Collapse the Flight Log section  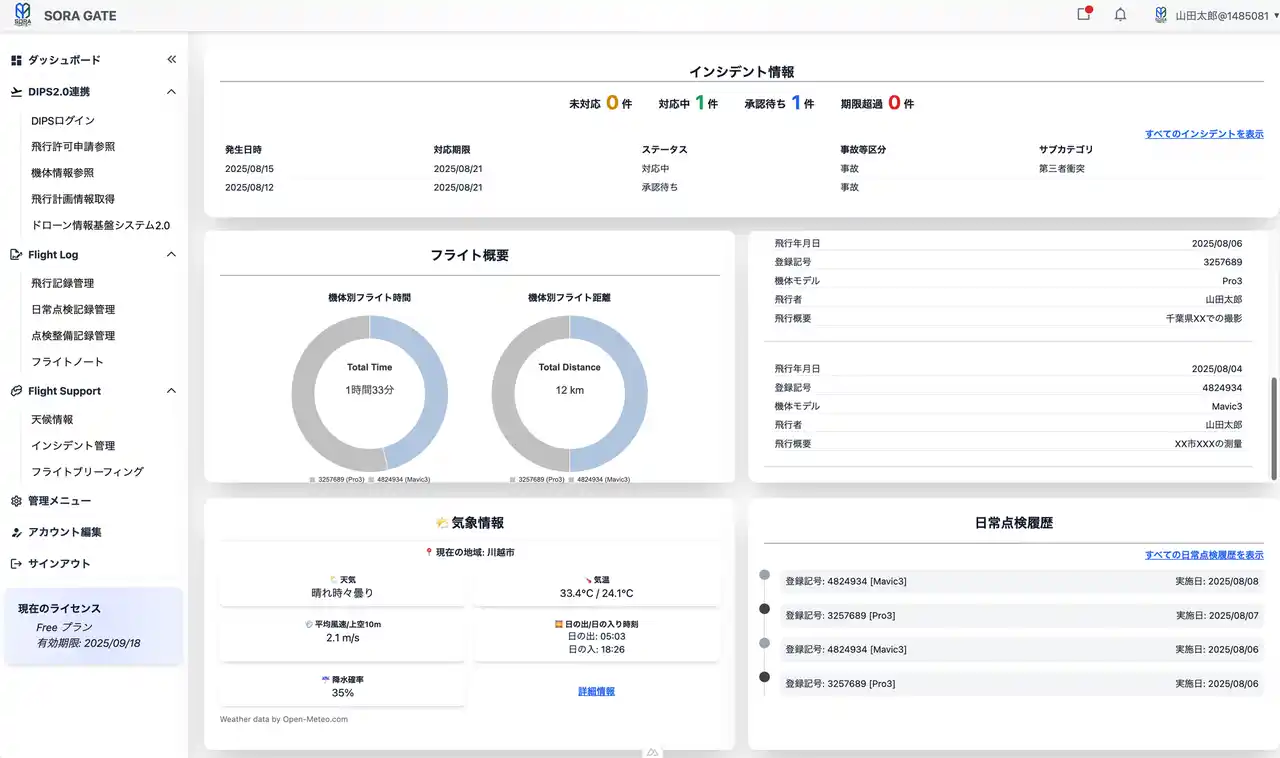tap(171, 255)
